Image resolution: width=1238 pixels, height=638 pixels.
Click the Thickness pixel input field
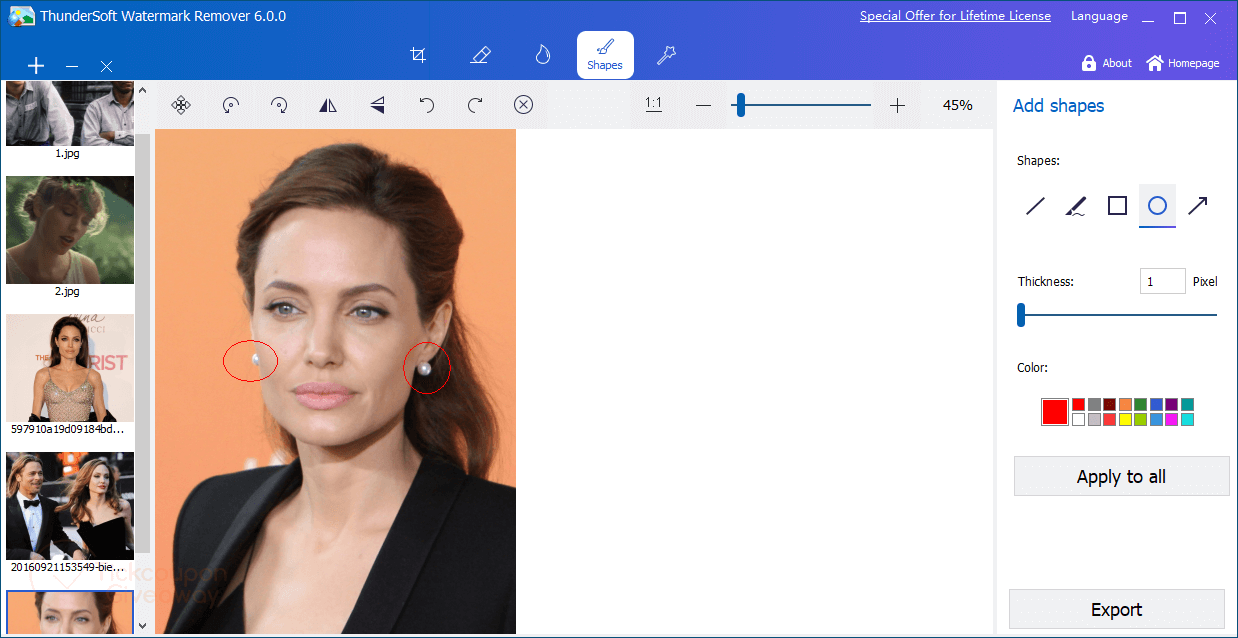click(x=1163, y=282)
